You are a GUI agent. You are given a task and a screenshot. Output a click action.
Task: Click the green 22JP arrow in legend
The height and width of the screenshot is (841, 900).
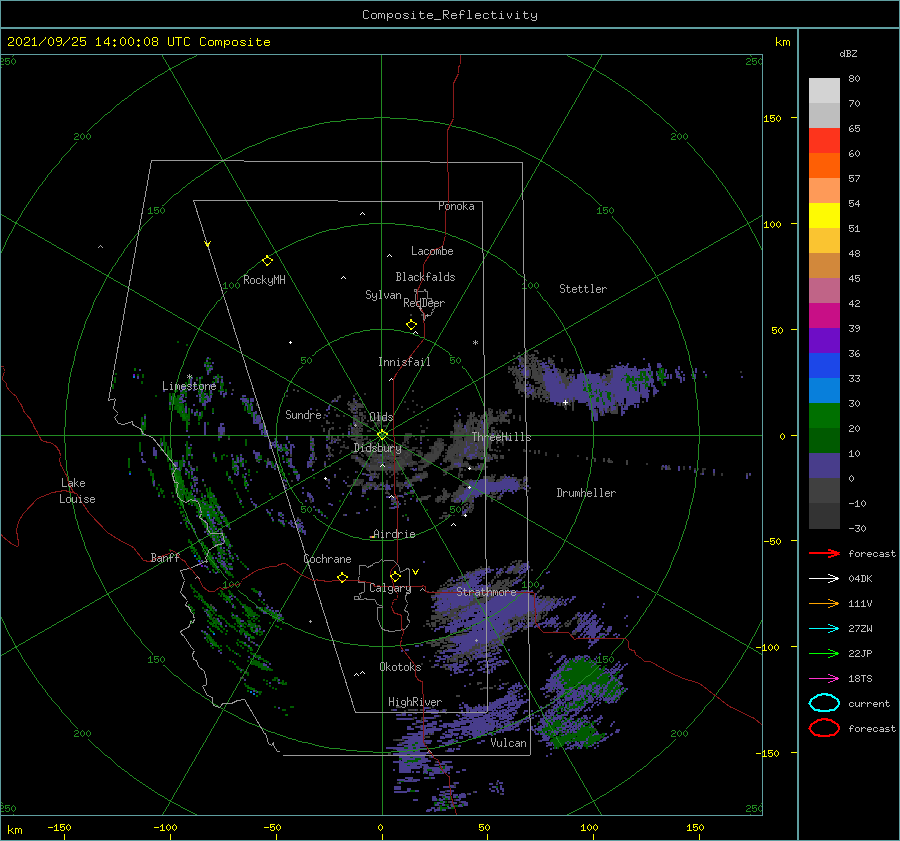[824, 653]
